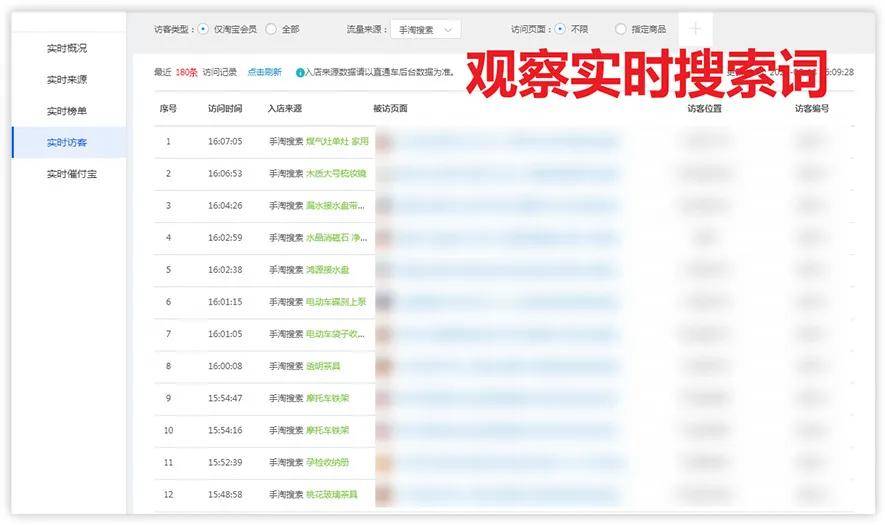Open the 流量来源 dropdown showing 手淘搜索

pos(425,29)
